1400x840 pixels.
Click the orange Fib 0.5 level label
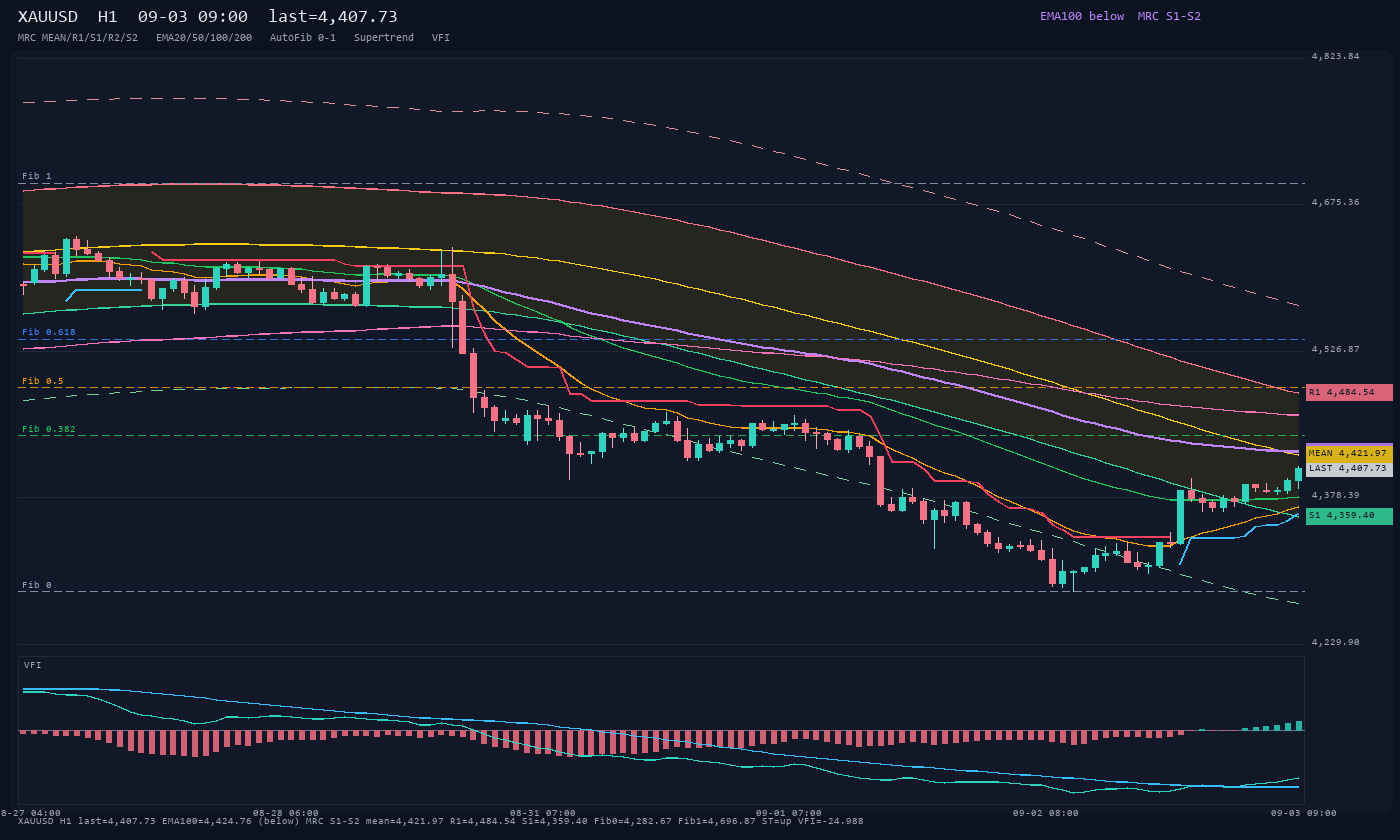[x=43, y=381]
